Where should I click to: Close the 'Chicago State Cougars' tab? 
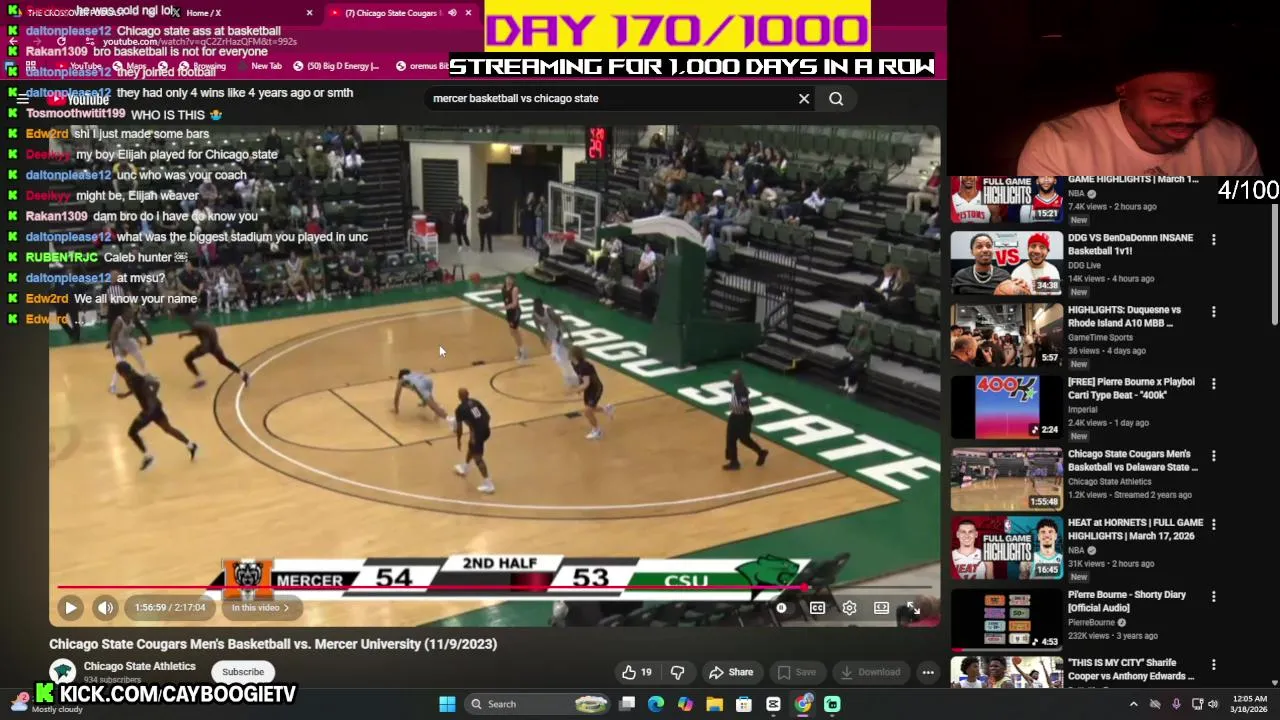(468, 13)
